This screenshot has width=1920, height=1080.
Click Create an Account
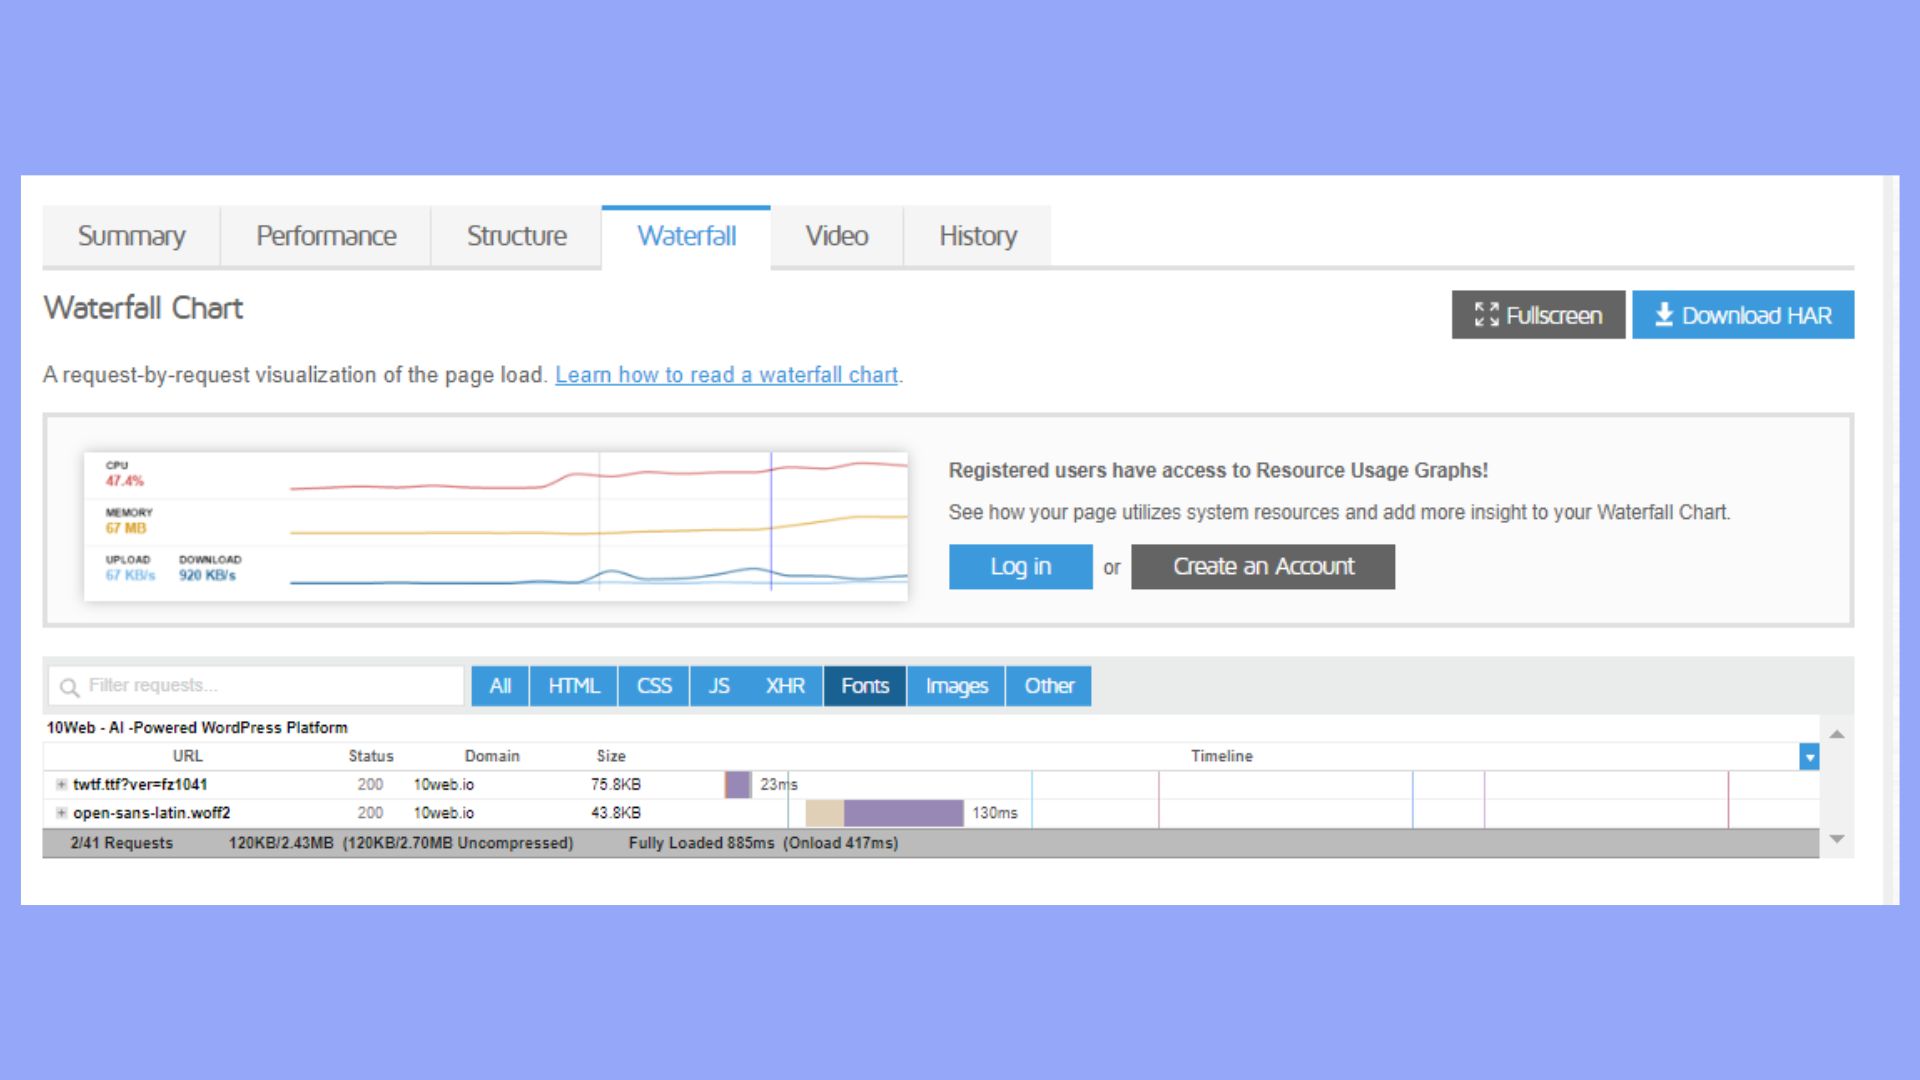pos(1263,566)
